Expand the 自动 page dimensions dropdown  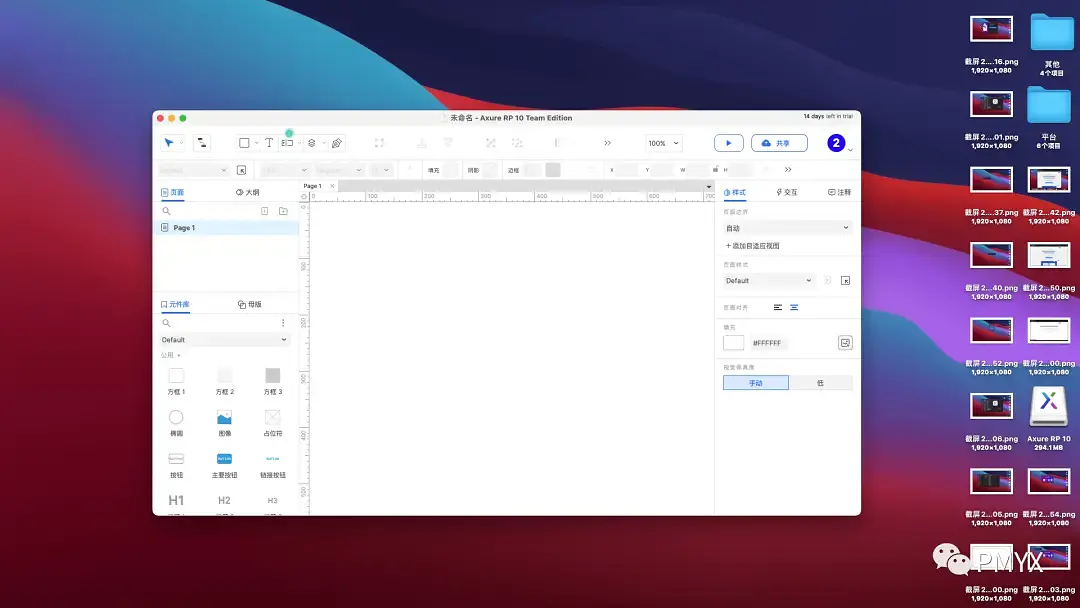click(x=787, y=228)
